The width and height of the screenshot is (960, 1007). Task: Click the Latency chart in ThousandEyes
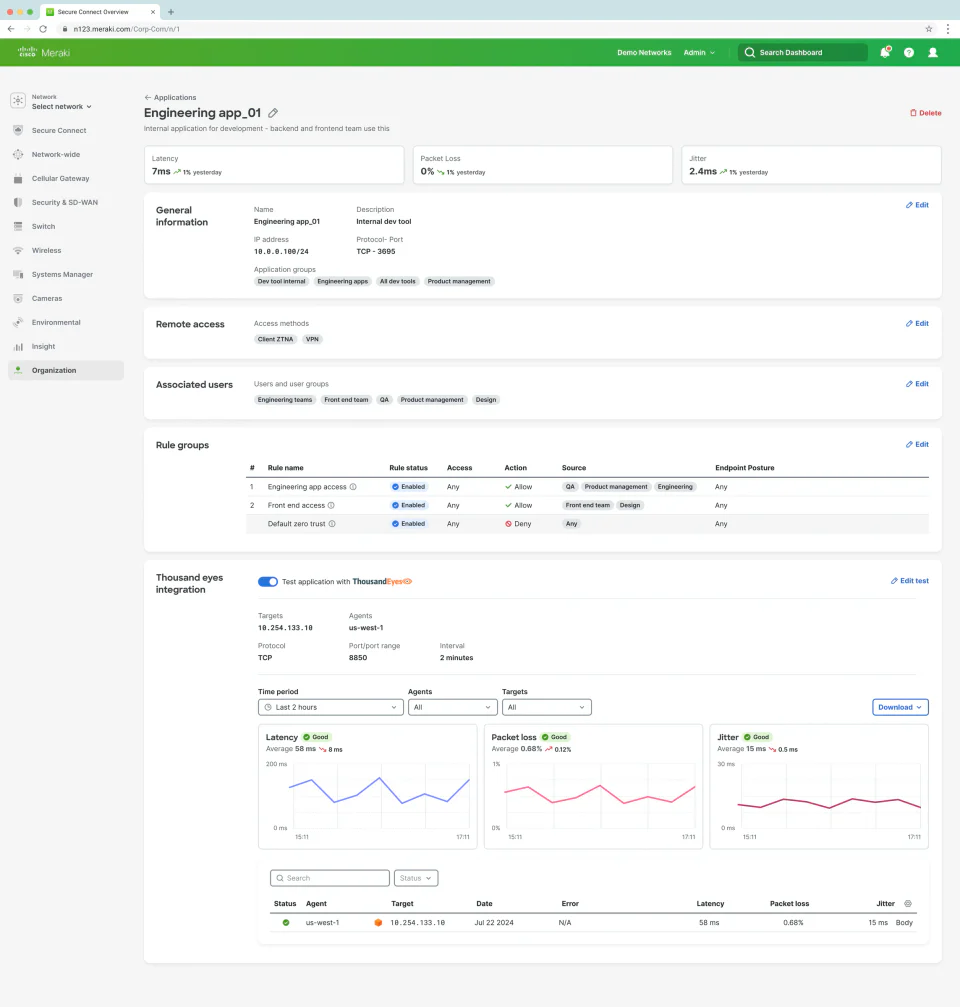367,787
